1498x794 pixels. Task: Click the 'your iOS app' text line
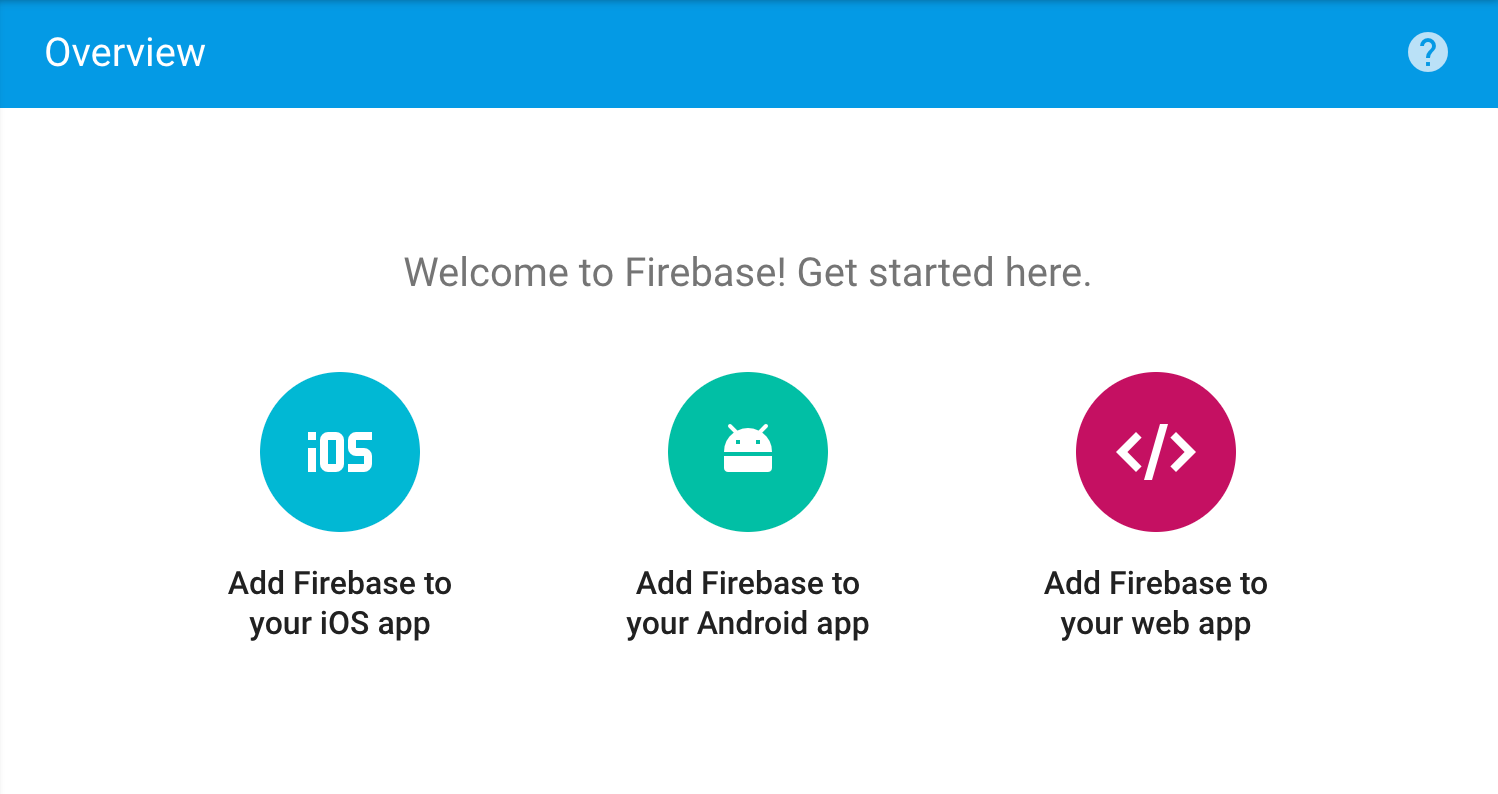pos(340,624)
